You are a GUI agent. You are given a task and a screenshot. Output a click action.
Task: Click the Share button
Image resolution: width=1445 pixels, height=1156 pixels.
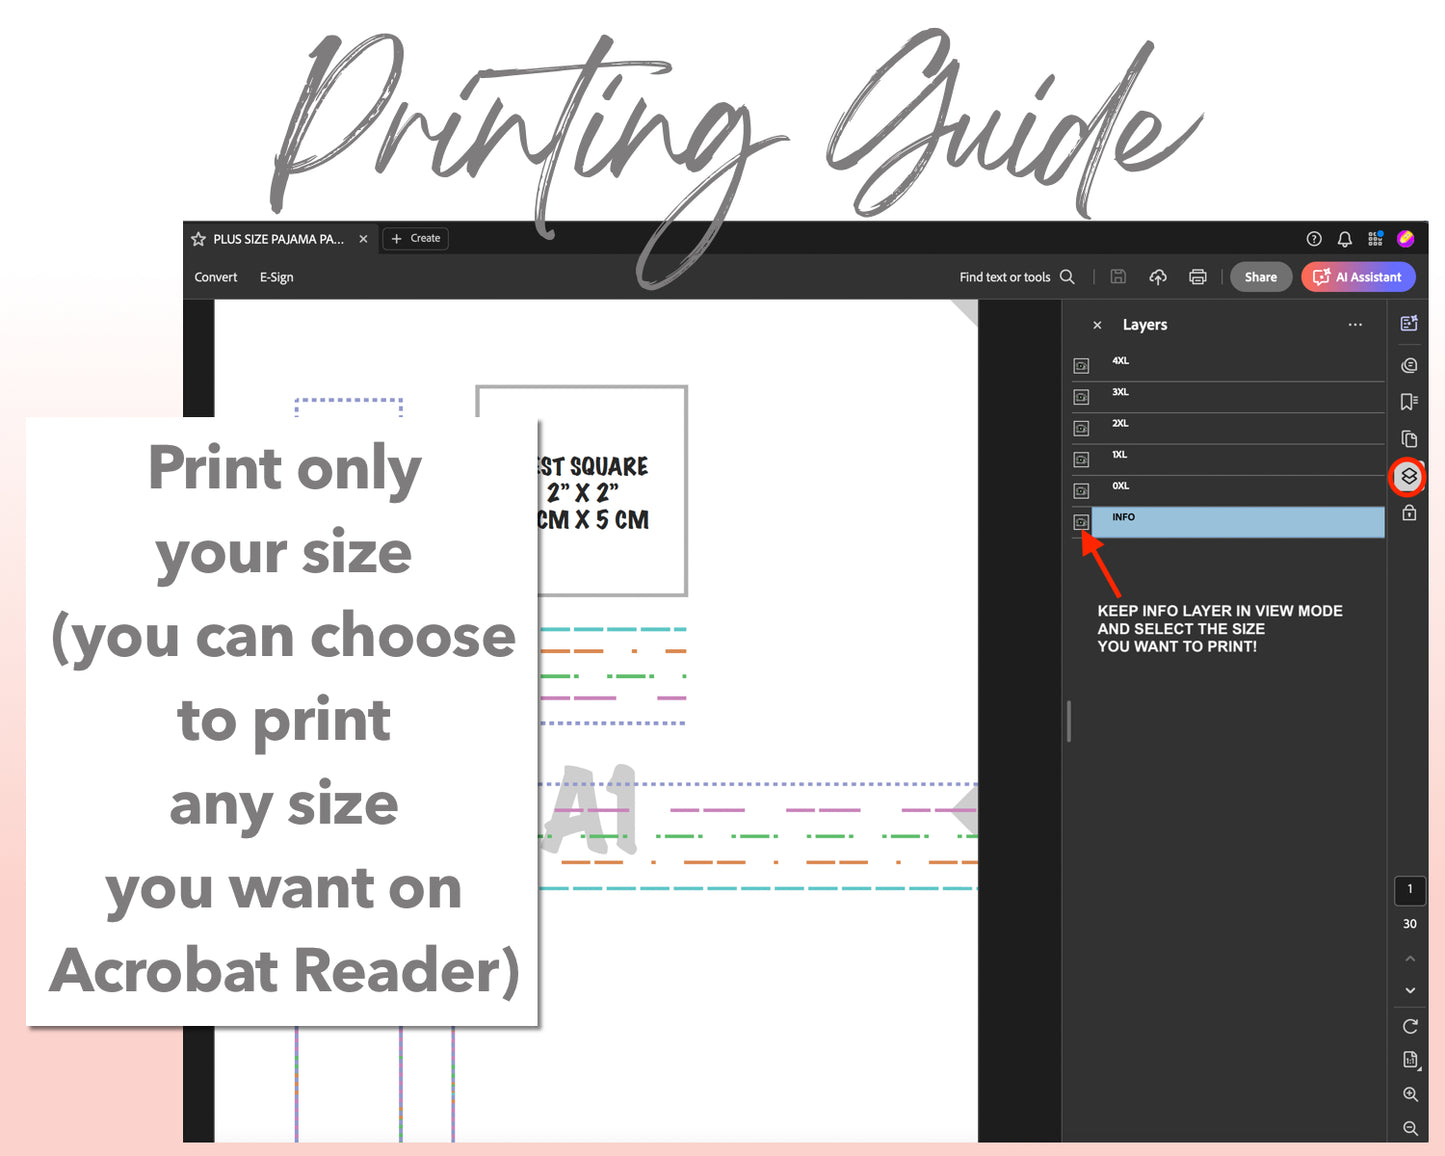[1260, 277]
